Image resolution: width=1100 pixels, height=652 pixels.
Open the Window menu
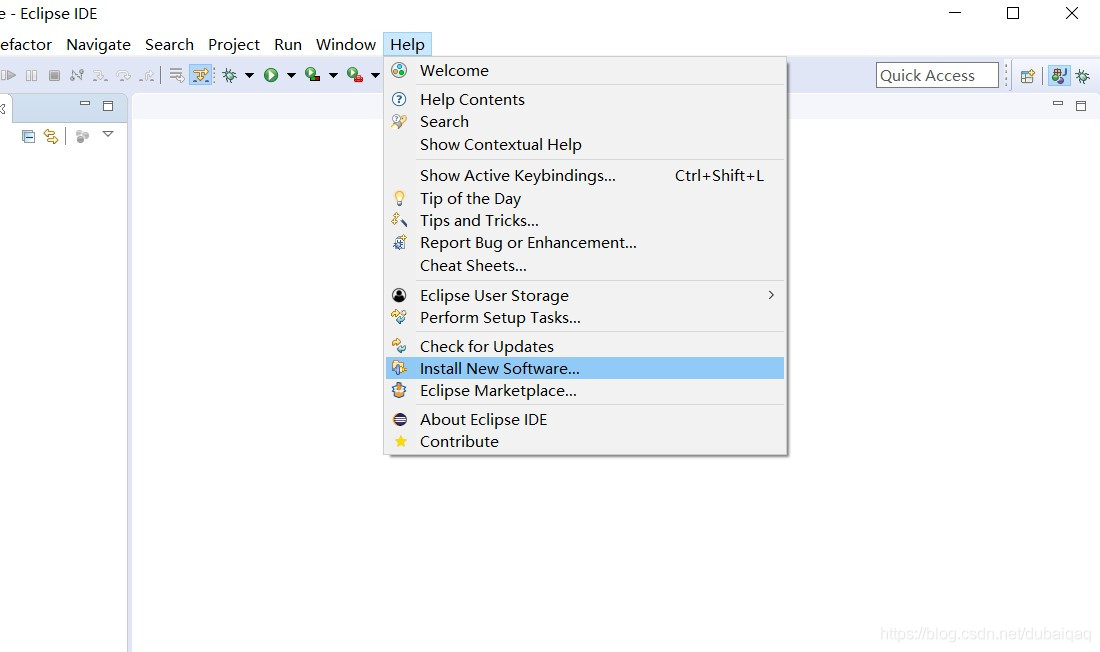coord(346,44)
